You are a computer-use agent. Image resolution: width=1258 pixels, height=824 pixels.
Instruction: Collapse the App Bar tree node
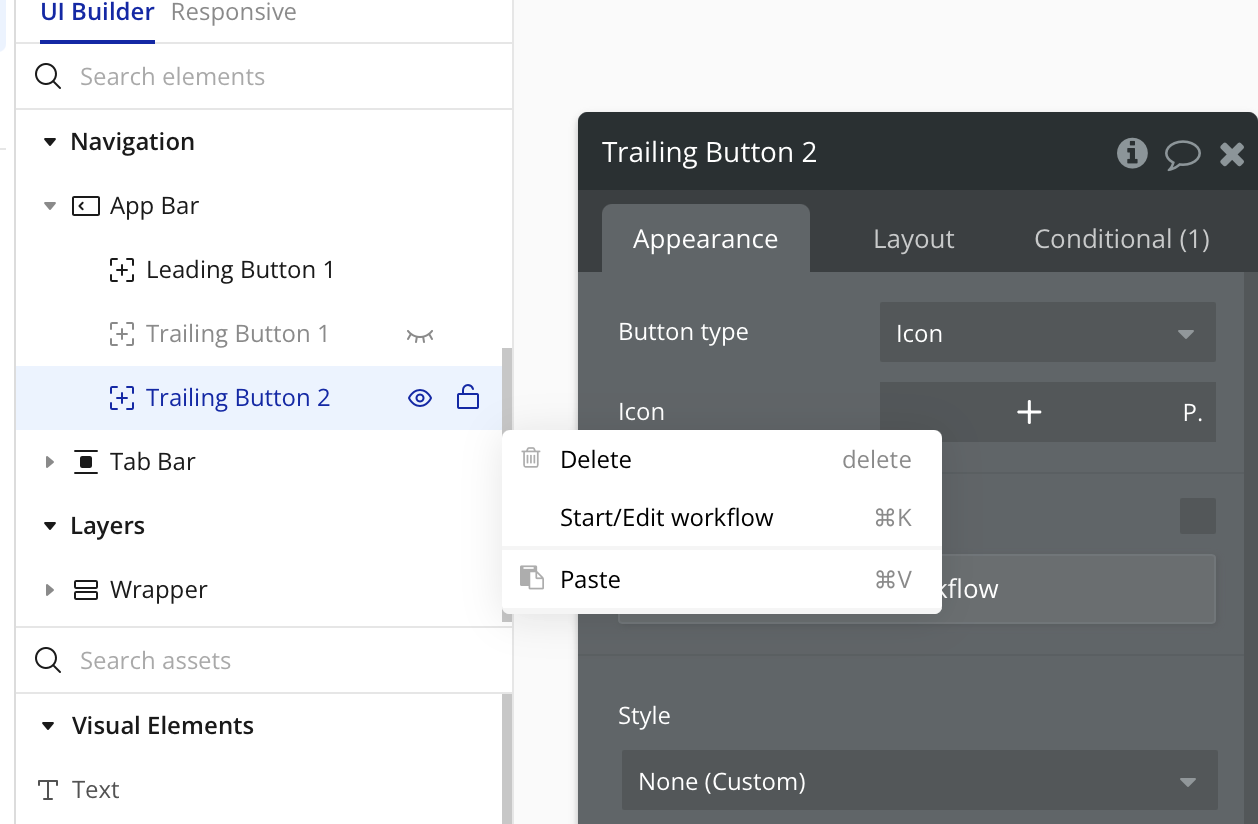coord(50,206)
